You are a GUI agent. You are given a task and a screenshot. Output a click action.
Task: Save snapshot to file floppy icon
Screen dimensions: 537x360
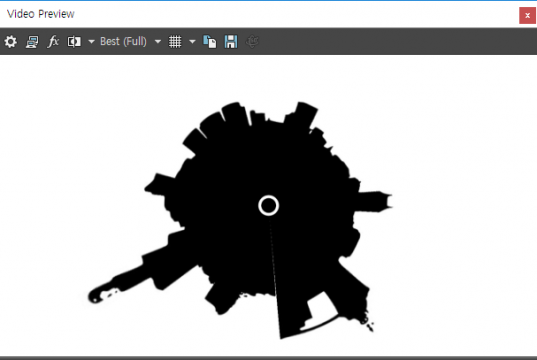pos(231,42)
